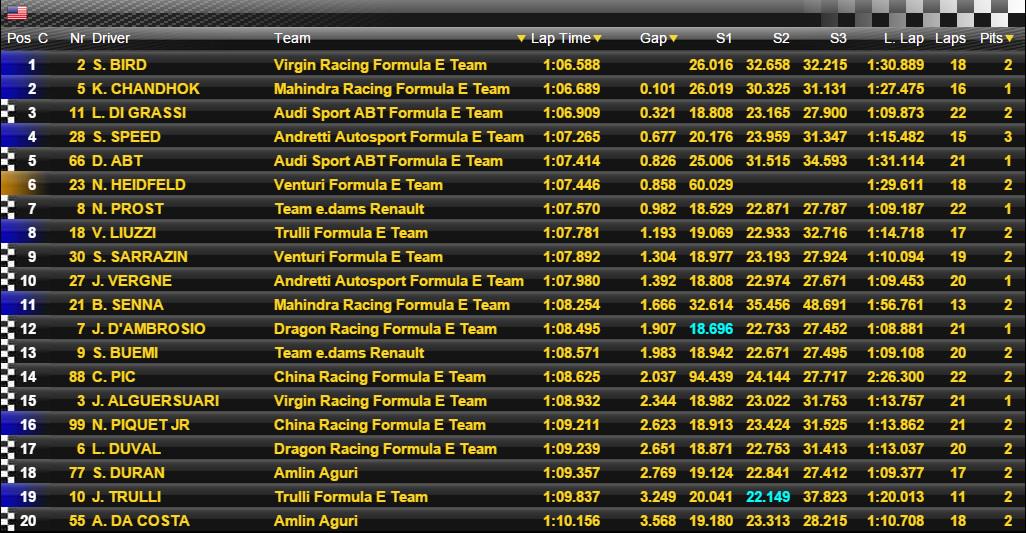Click Team e.dams Renault in Prost row
Image resolution: width=1026 pixels, height=533 pixels.
click(x=349, y=209)
